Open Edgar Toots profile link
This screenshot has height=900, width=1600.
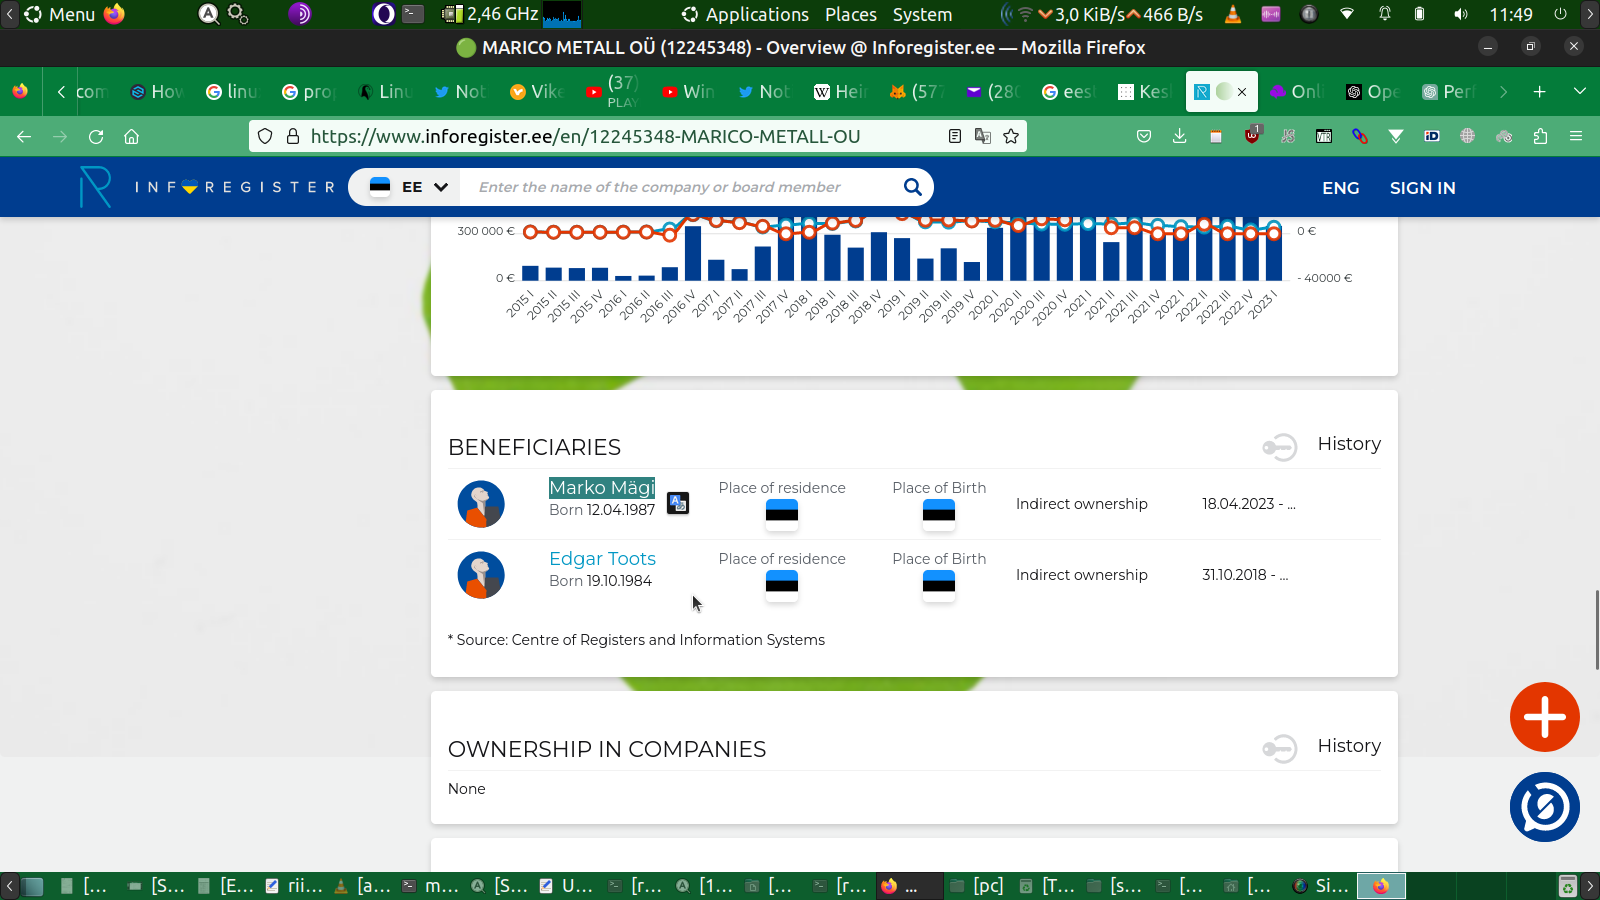[x=602, y=559]
